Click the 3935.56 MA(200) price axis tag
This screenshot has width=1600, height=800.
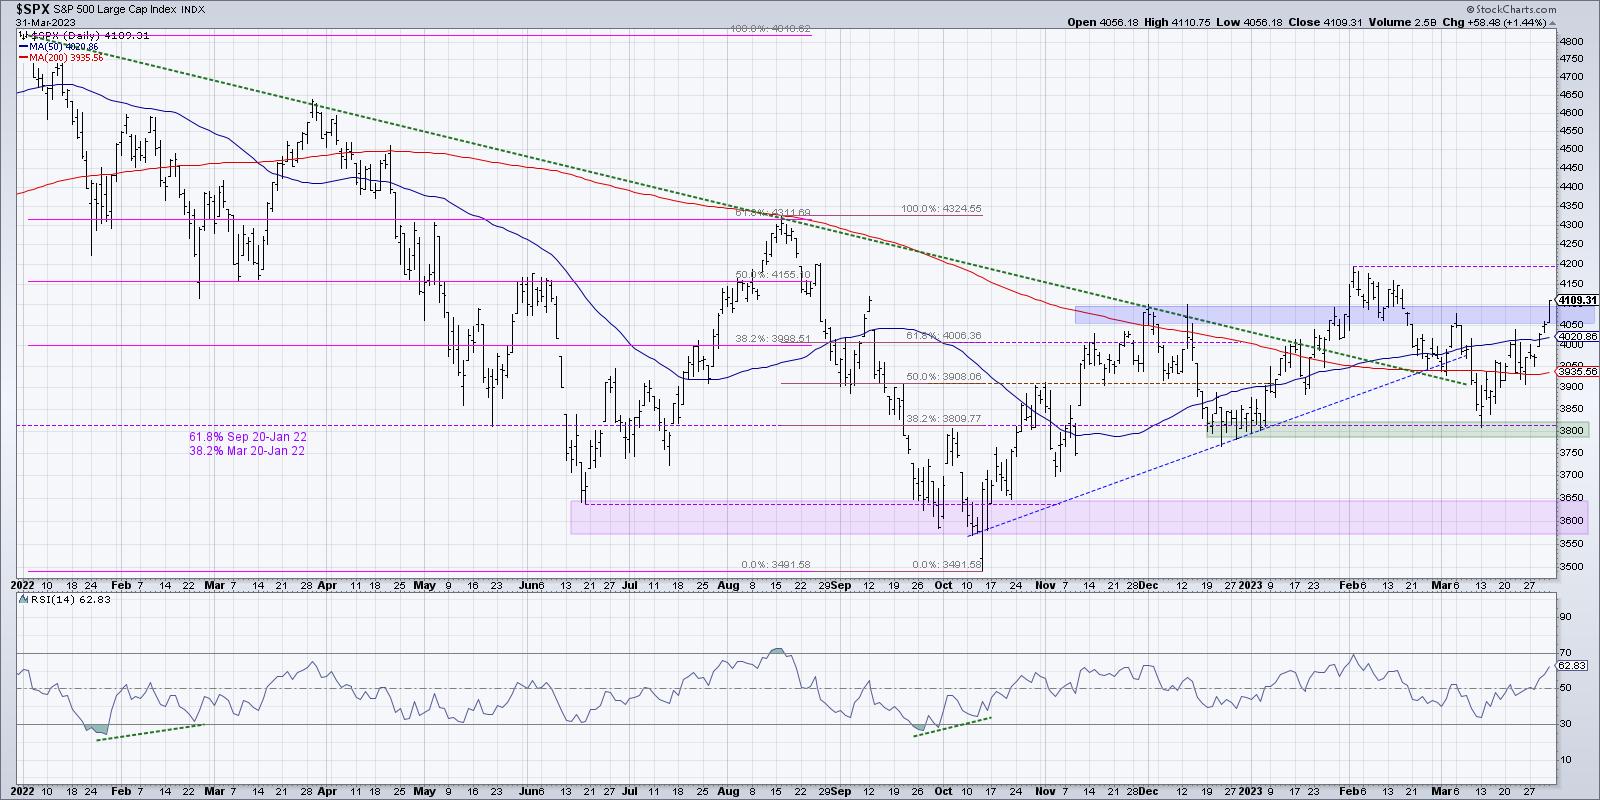point(1578,371)
